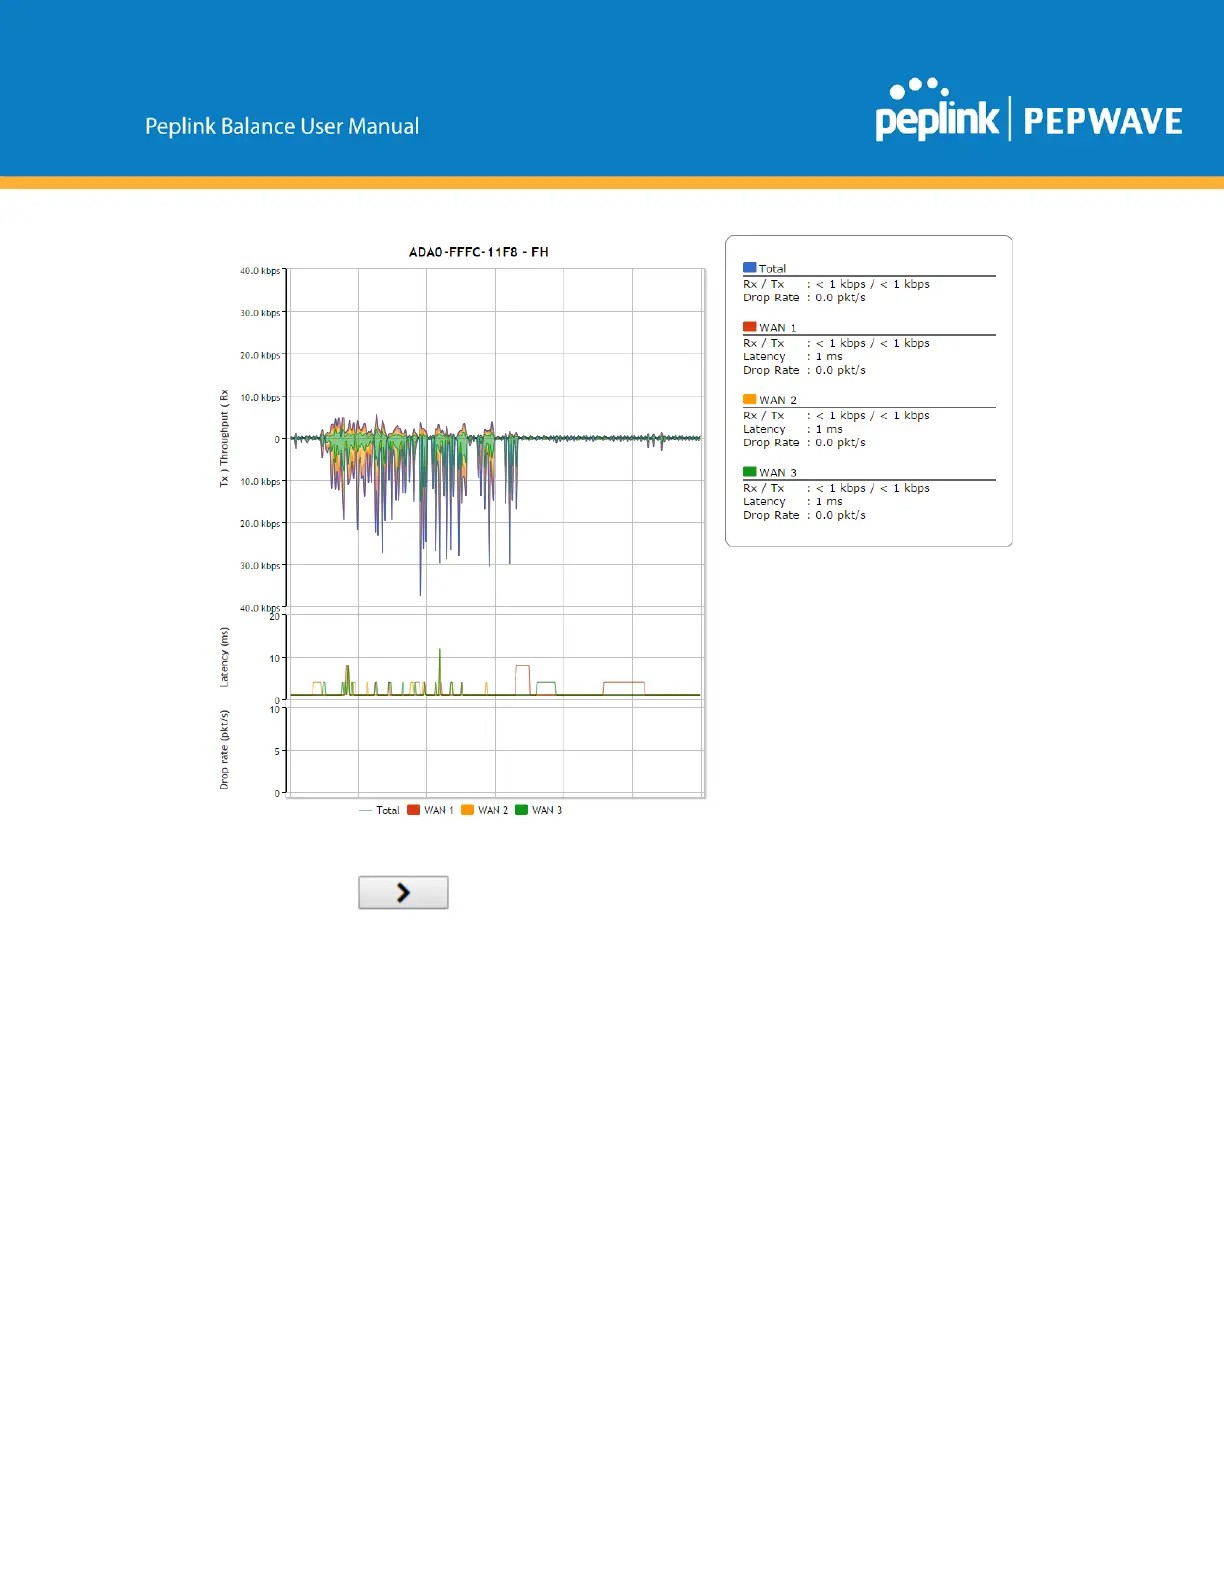This screenshot has width=1224, height=1584.
Task: Select WAN 1 Latency value of 1 ms
Action: pos(829,357)
